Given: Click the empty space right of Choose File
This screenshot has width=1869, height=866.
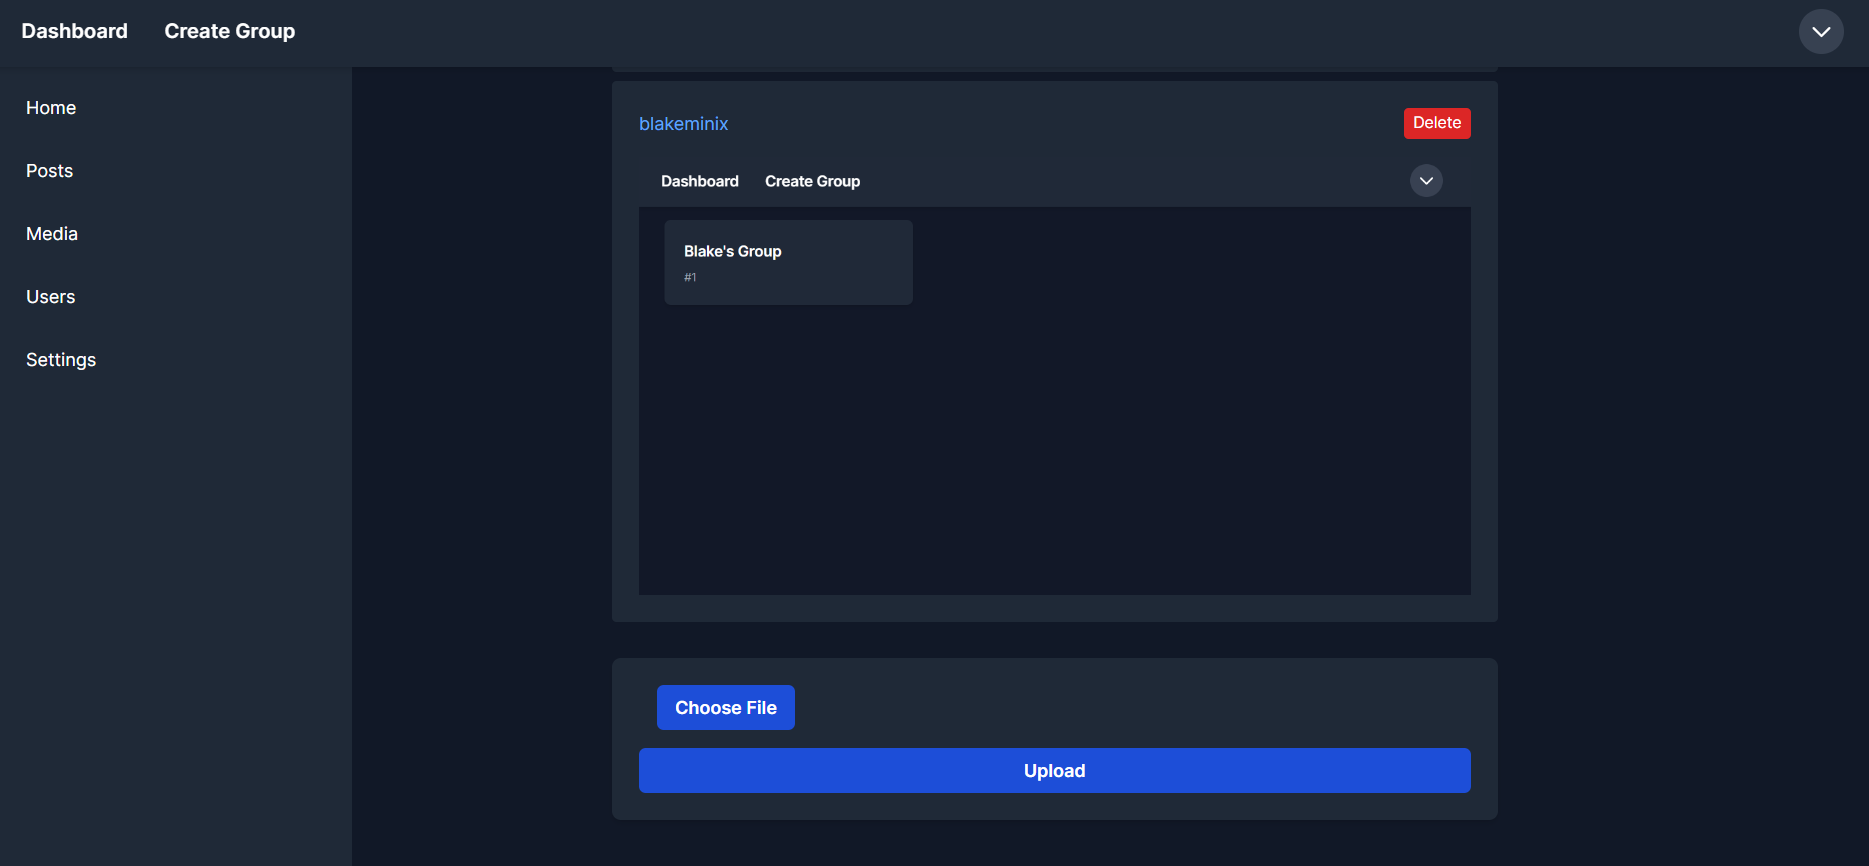Looking at the screenshot, I should coord(1130,708).
